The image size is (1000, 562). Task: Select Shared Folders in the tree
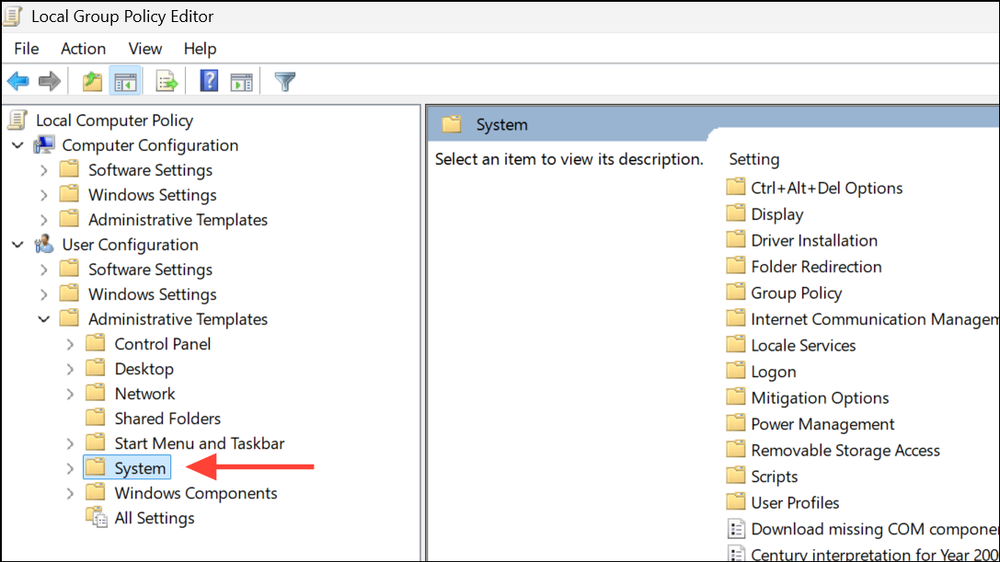[x=167, y=419]
